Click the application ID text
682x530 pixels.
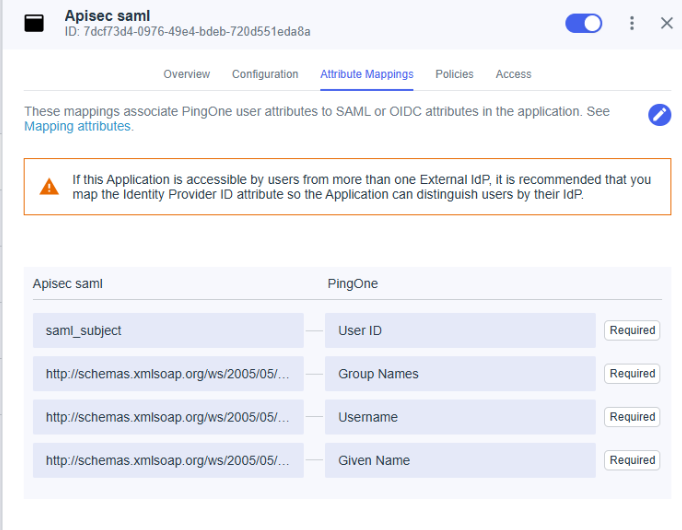coord(187,32)
